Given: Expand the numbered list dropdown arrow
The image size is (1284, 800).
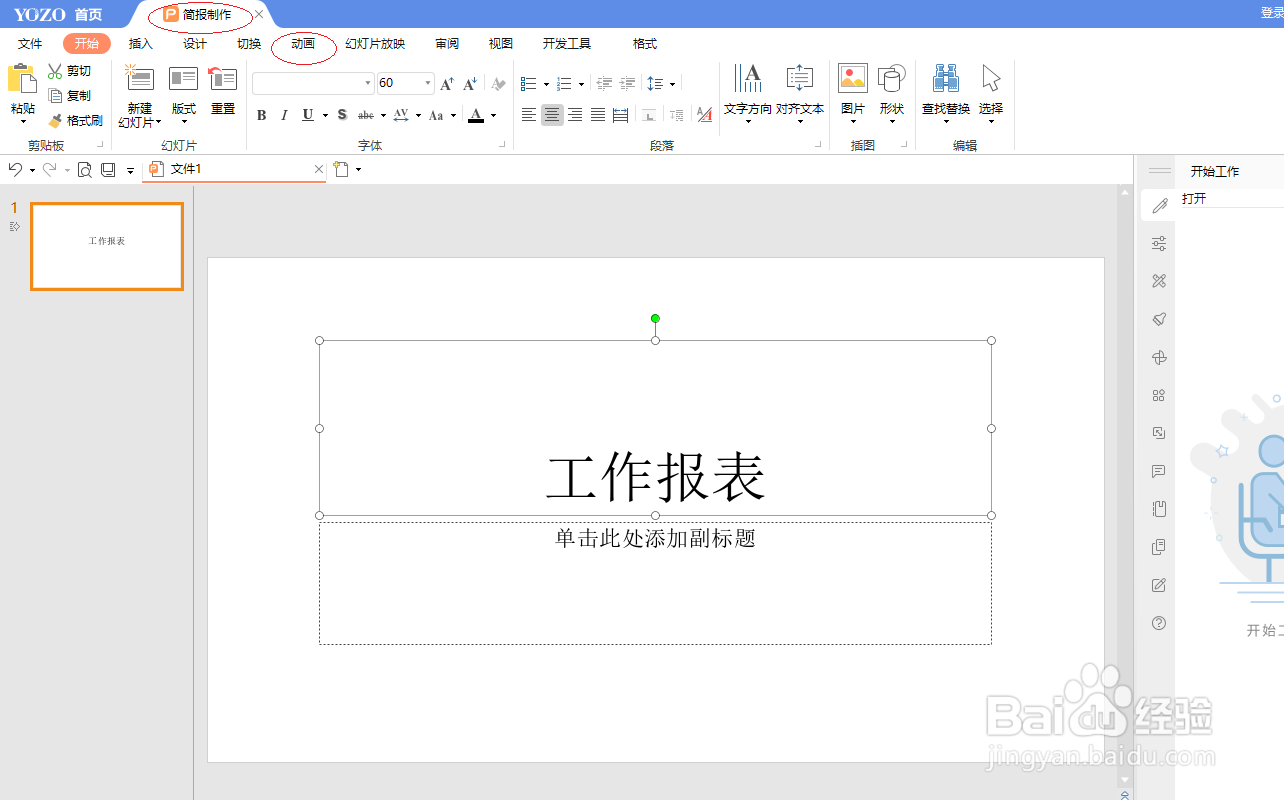Looking at the screenshot, I should (581, 85).
